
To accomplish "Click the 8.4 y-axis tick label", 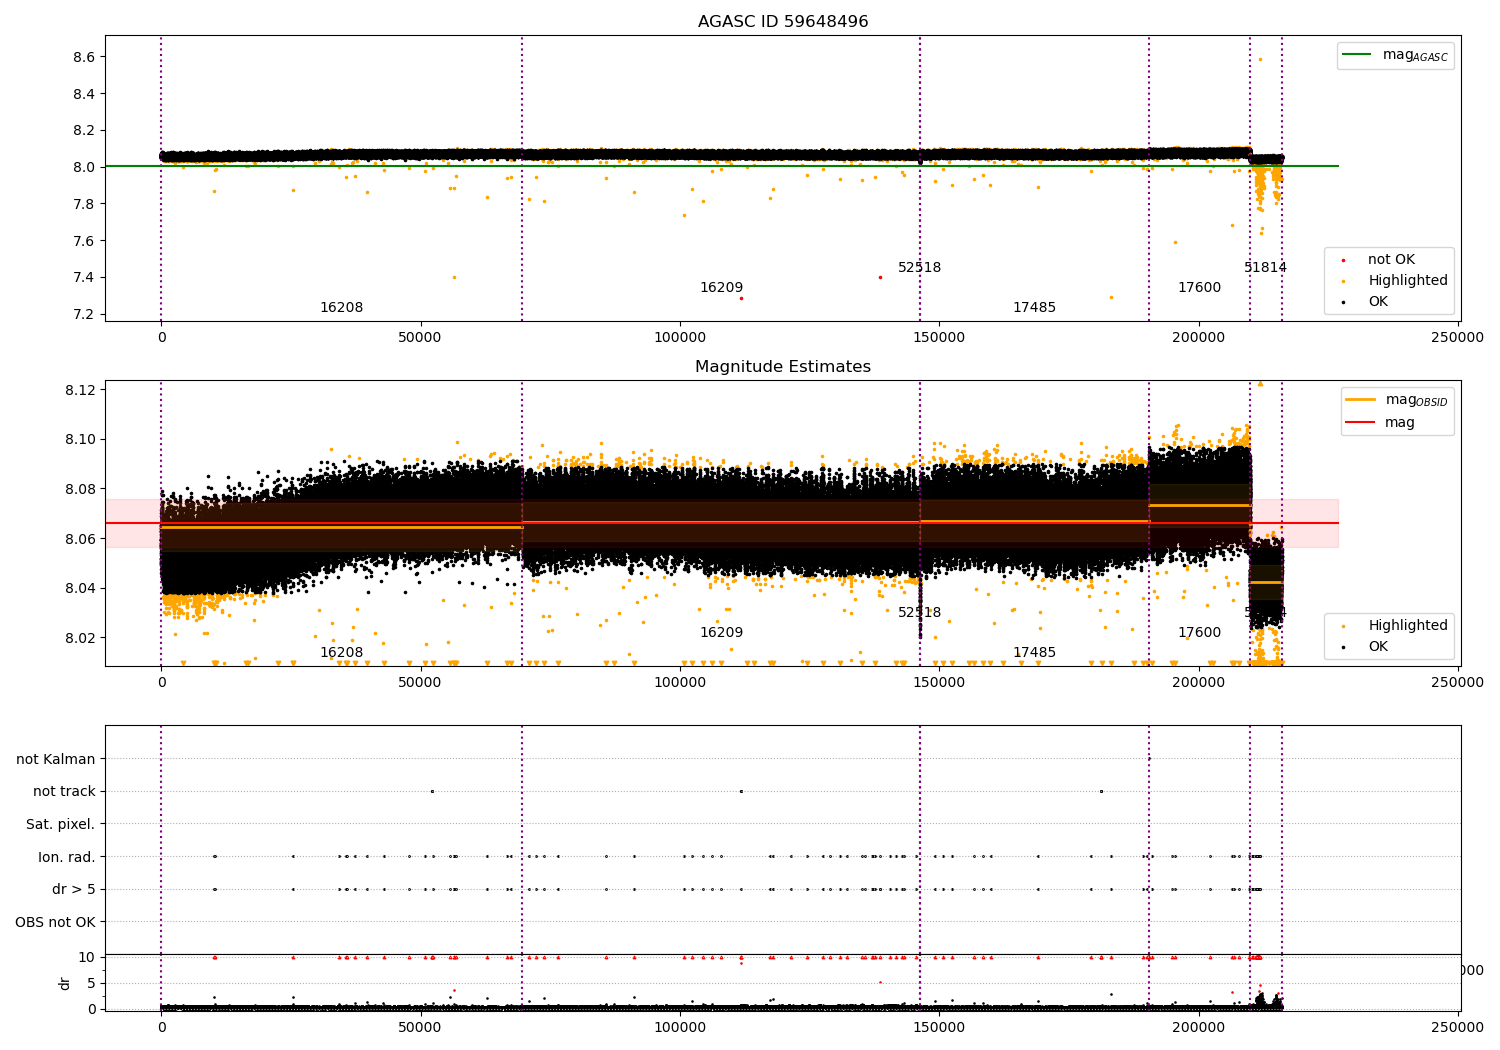I will click(x=84, y=94).
